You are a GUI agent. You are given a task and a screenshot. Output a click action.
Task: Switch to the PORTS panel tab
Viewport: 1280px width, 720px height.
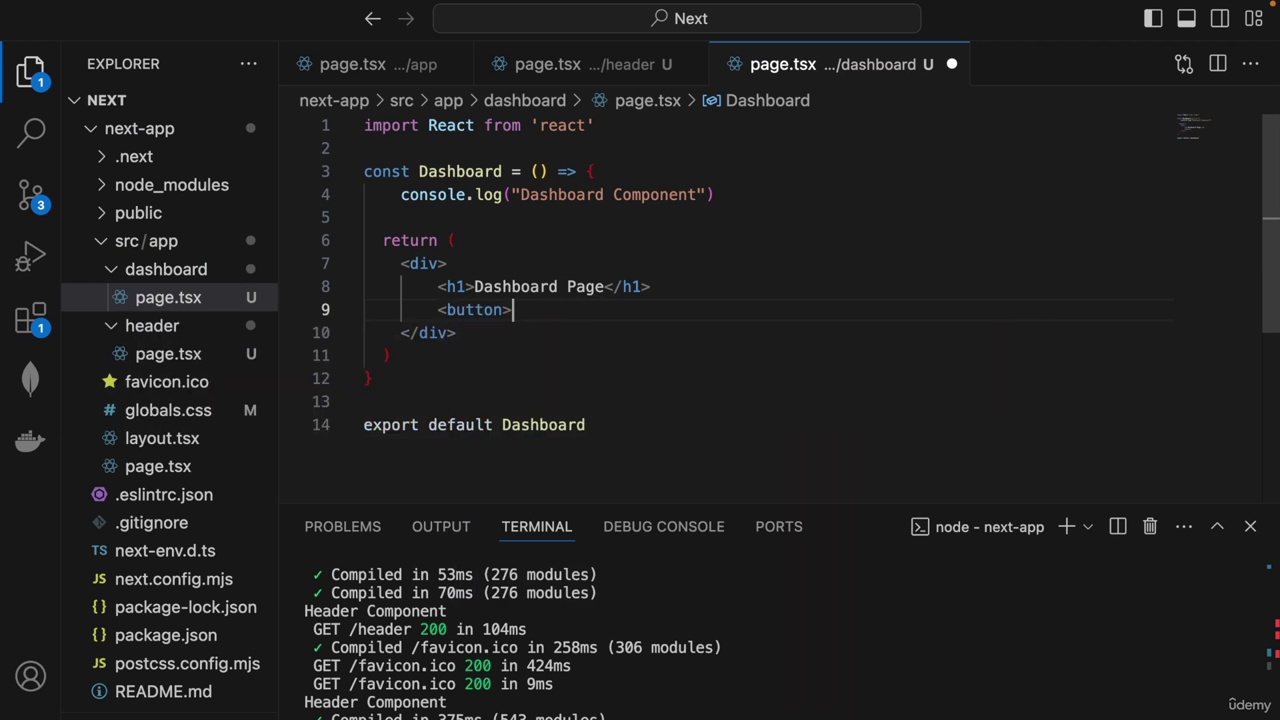[x=779, y=527]
